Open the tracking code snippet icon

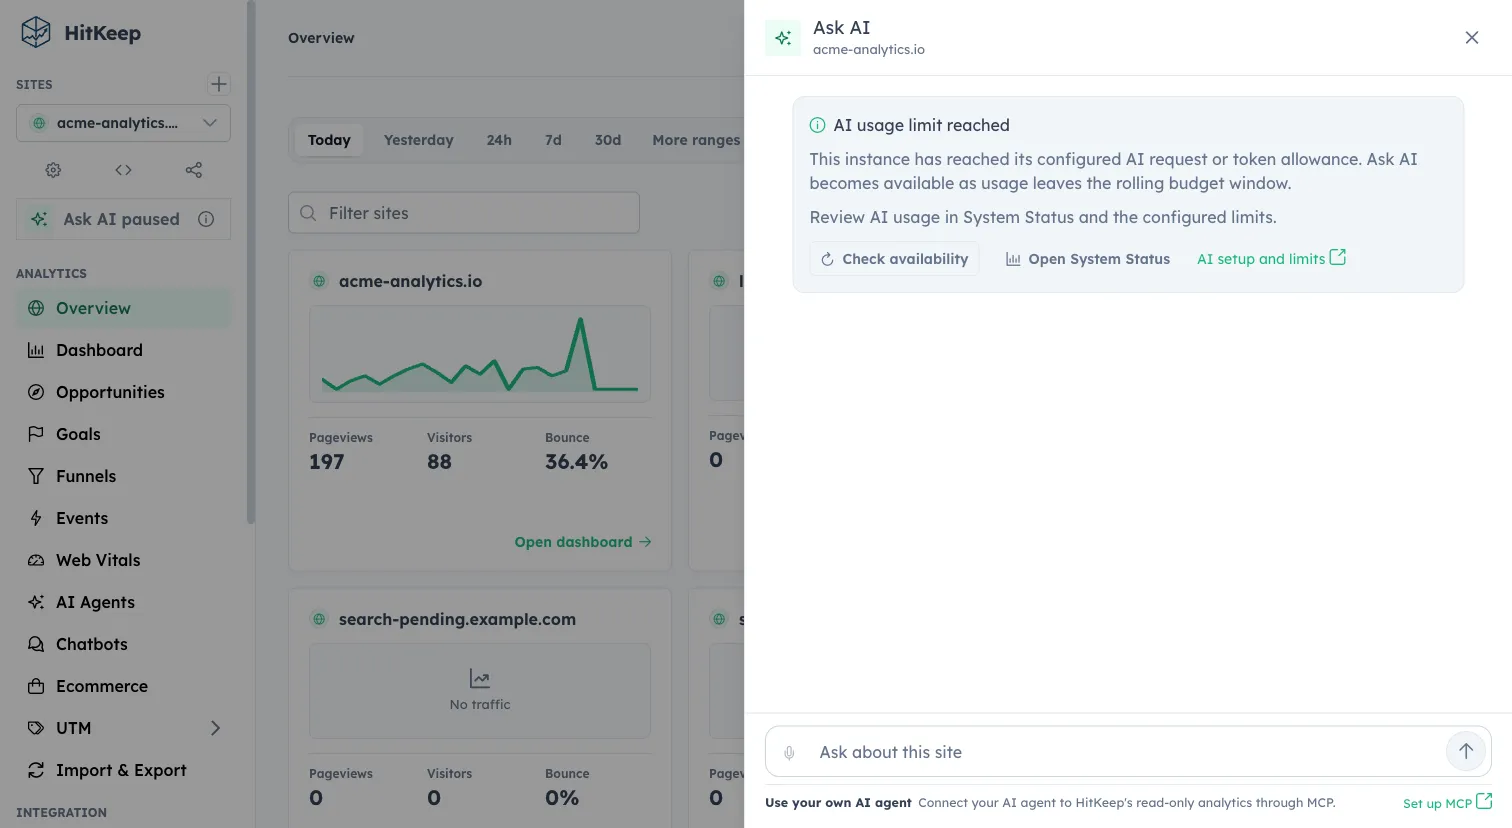(x=123, y=170)
